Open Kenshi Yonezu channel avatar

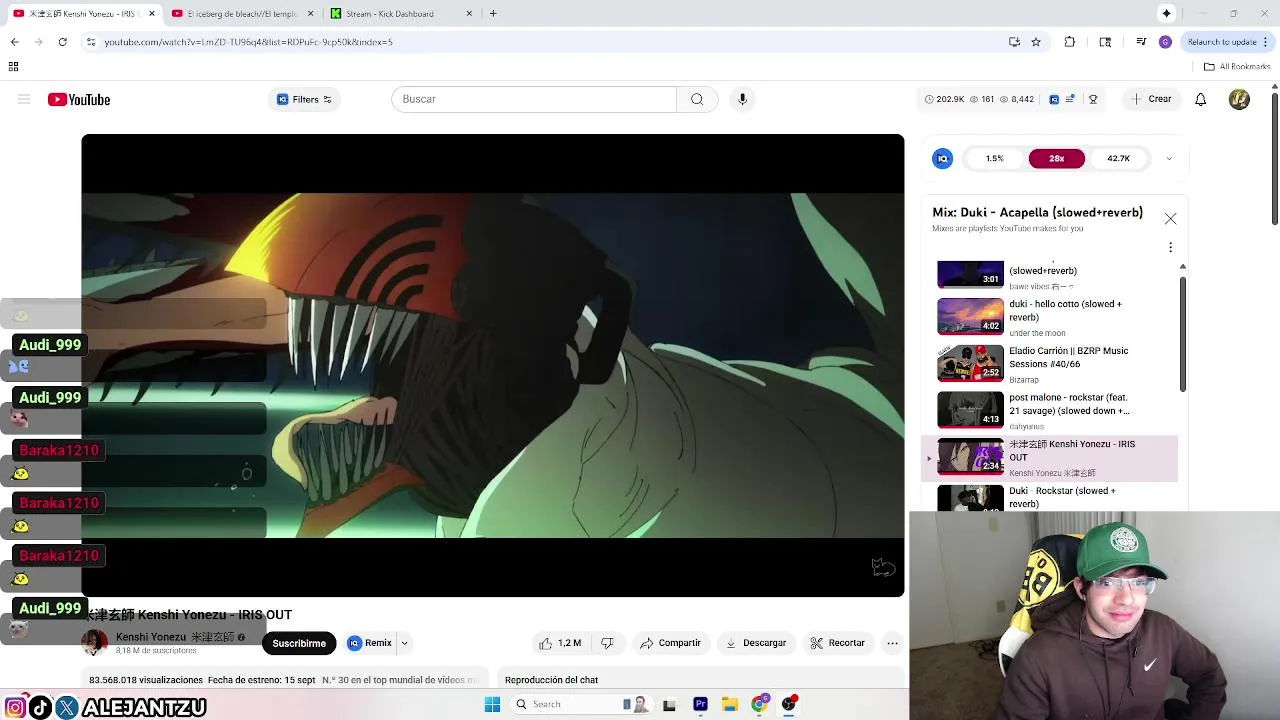tap(95, 643)
